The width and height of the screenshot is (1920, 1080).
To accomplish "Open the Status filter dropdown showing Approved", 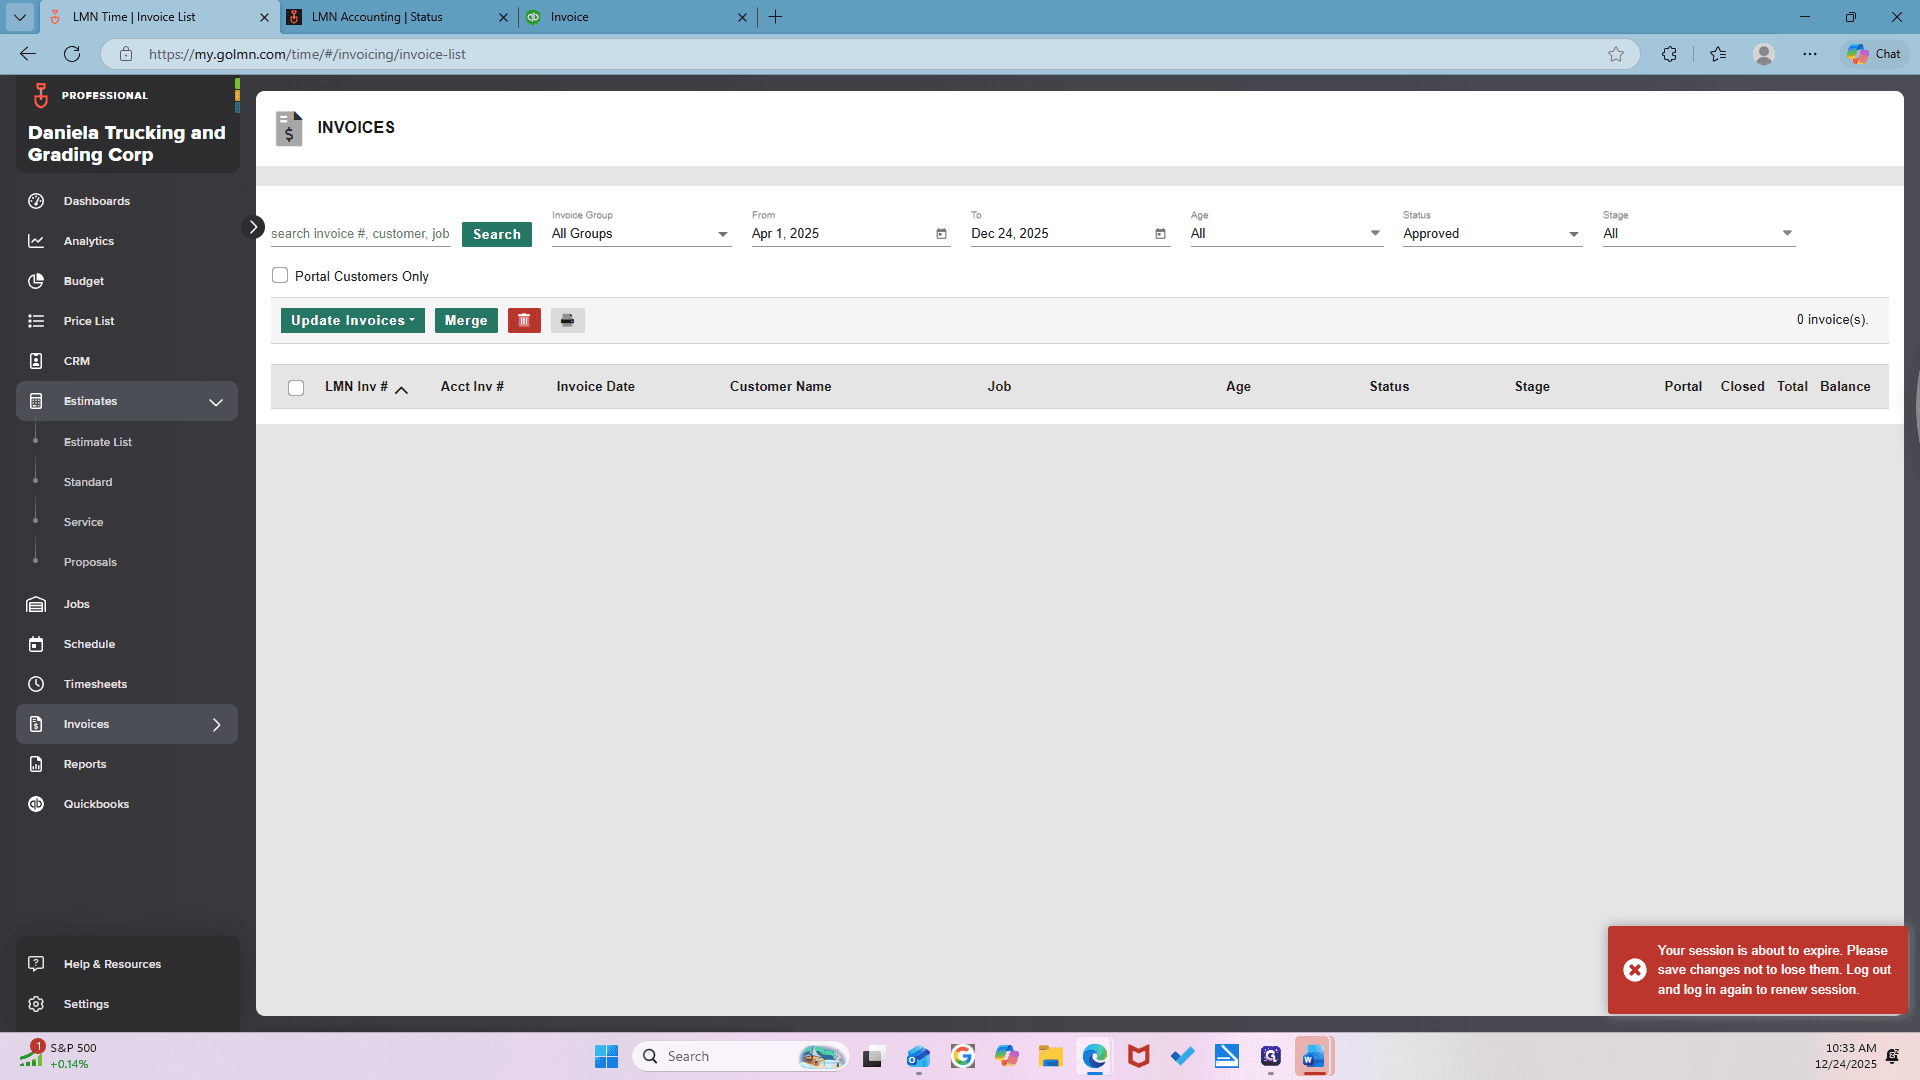I will click(x=1492, y=234).
